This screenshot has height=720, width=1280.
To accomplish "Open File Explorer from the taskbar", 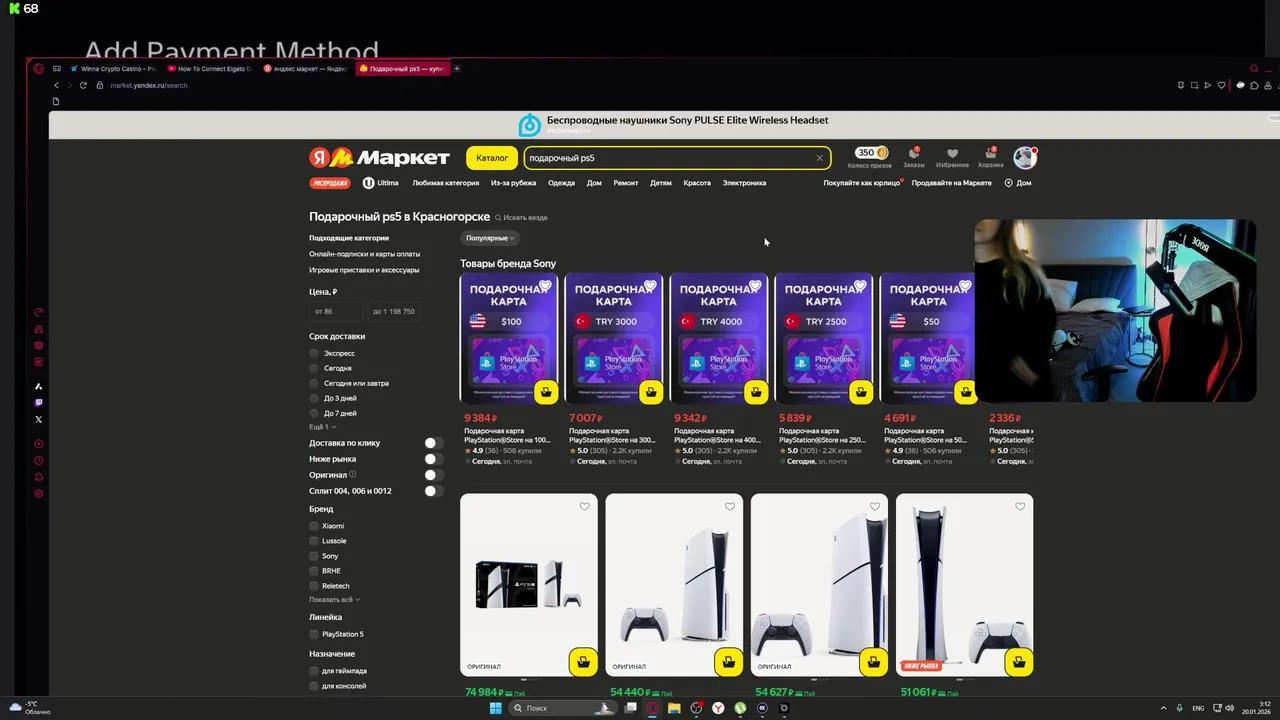I will pos(674,708).
